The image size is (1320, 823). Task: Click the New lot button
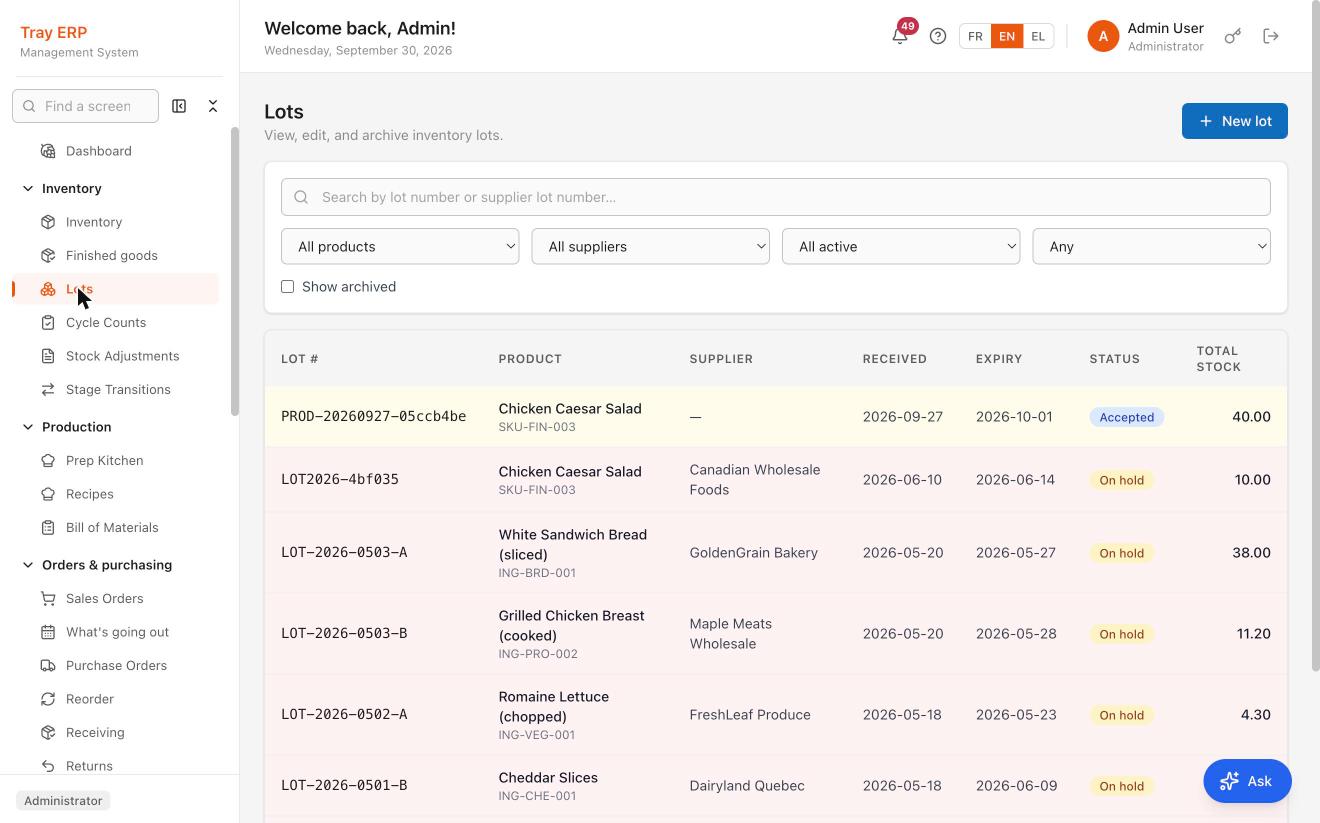[x=1234, y=121]
